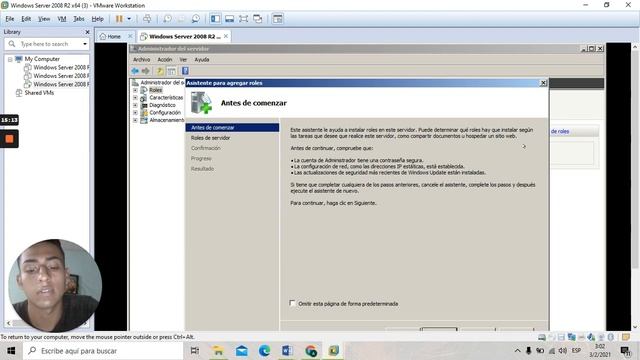
Task: Select the Diagnóstico item in server tree
Action: (x=162, y=105)
